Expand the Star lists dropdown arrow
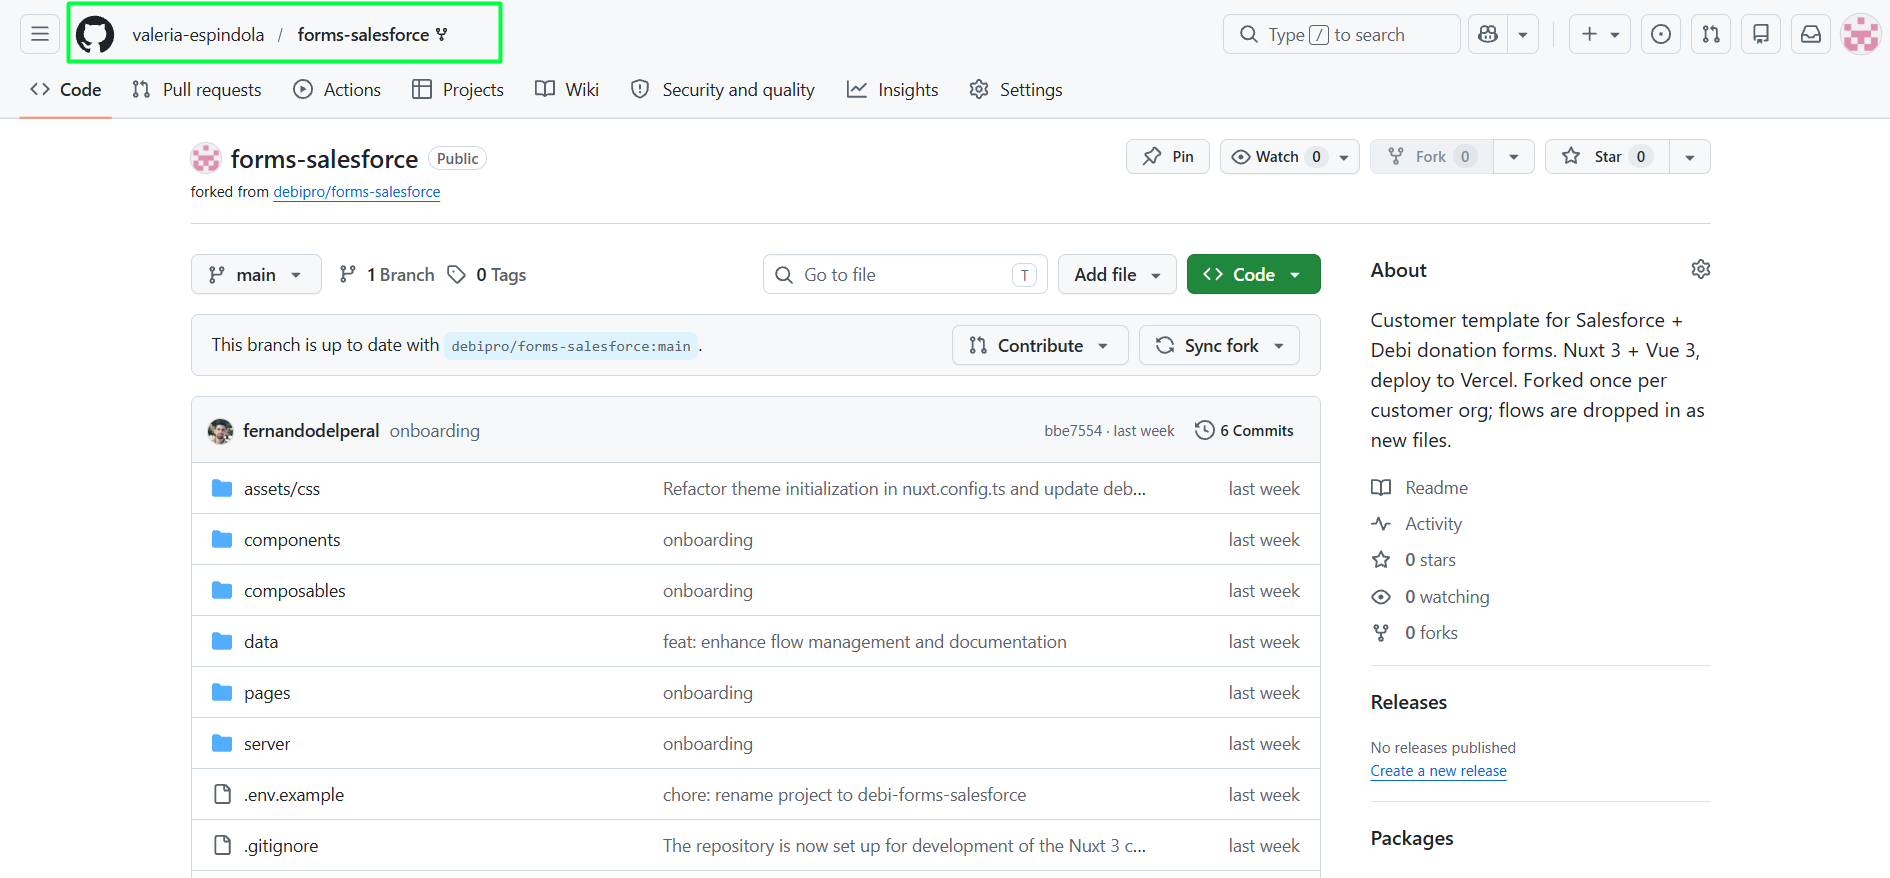1890x878 pixels. (1690, 157)
